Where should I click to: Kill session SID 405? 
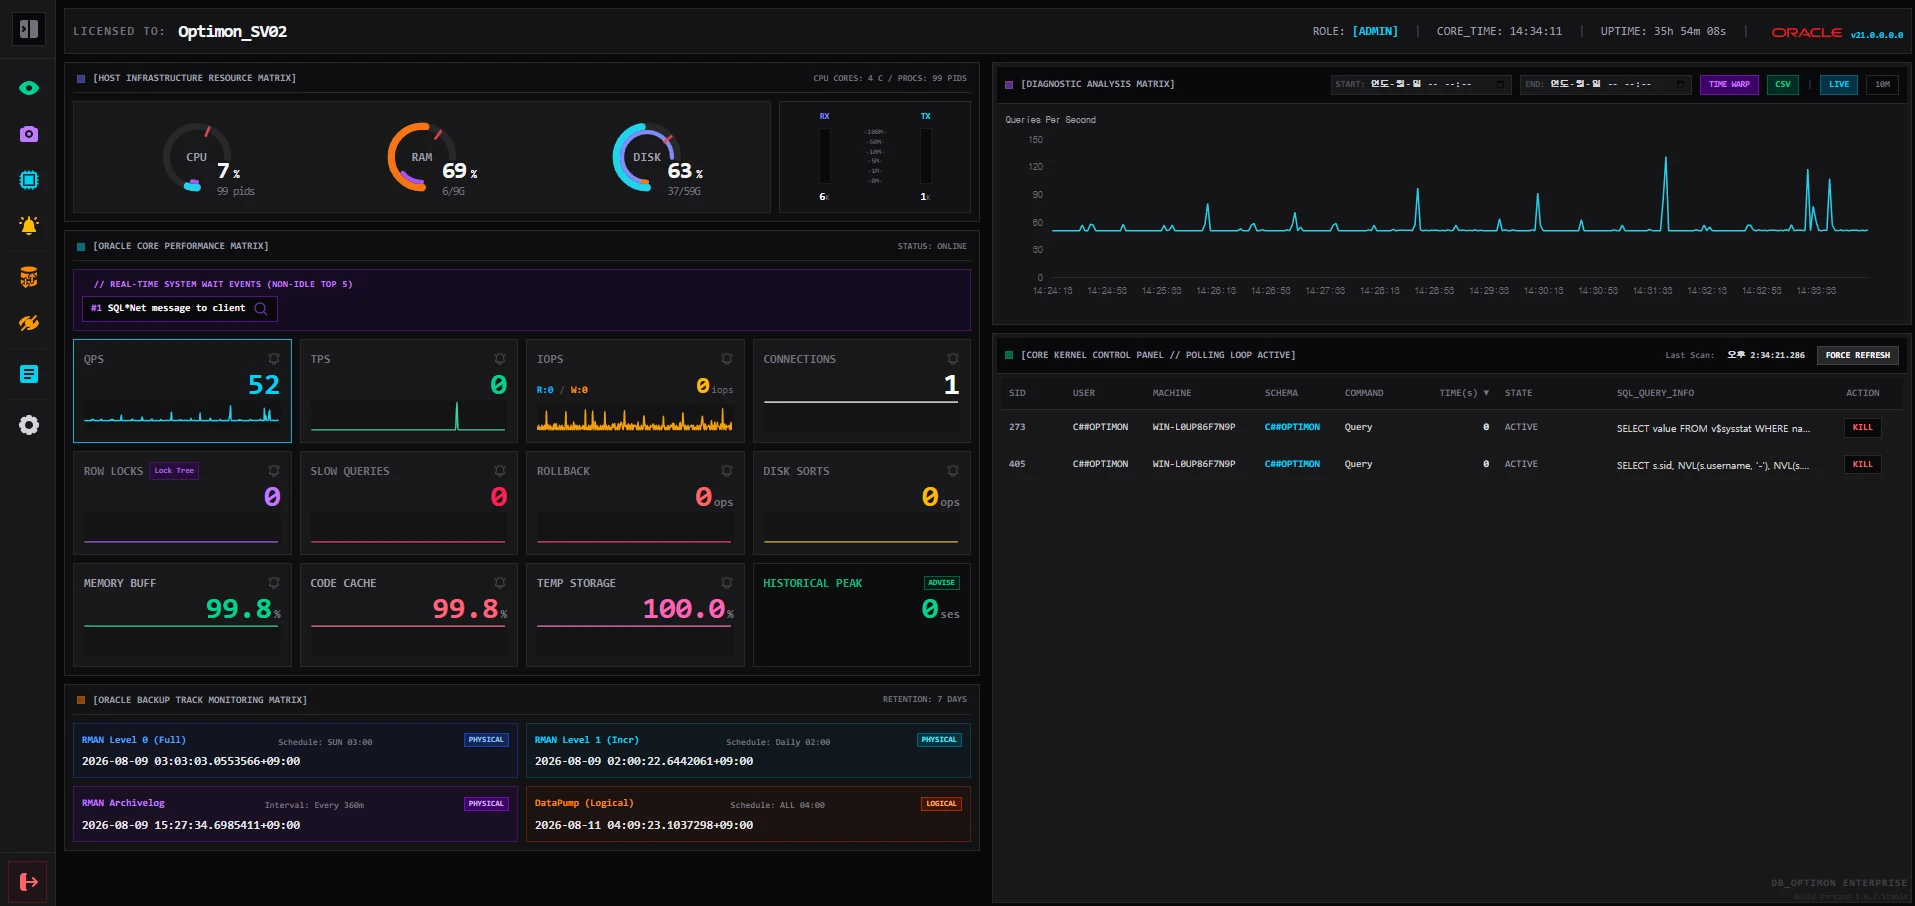(x=1863, y=464)
